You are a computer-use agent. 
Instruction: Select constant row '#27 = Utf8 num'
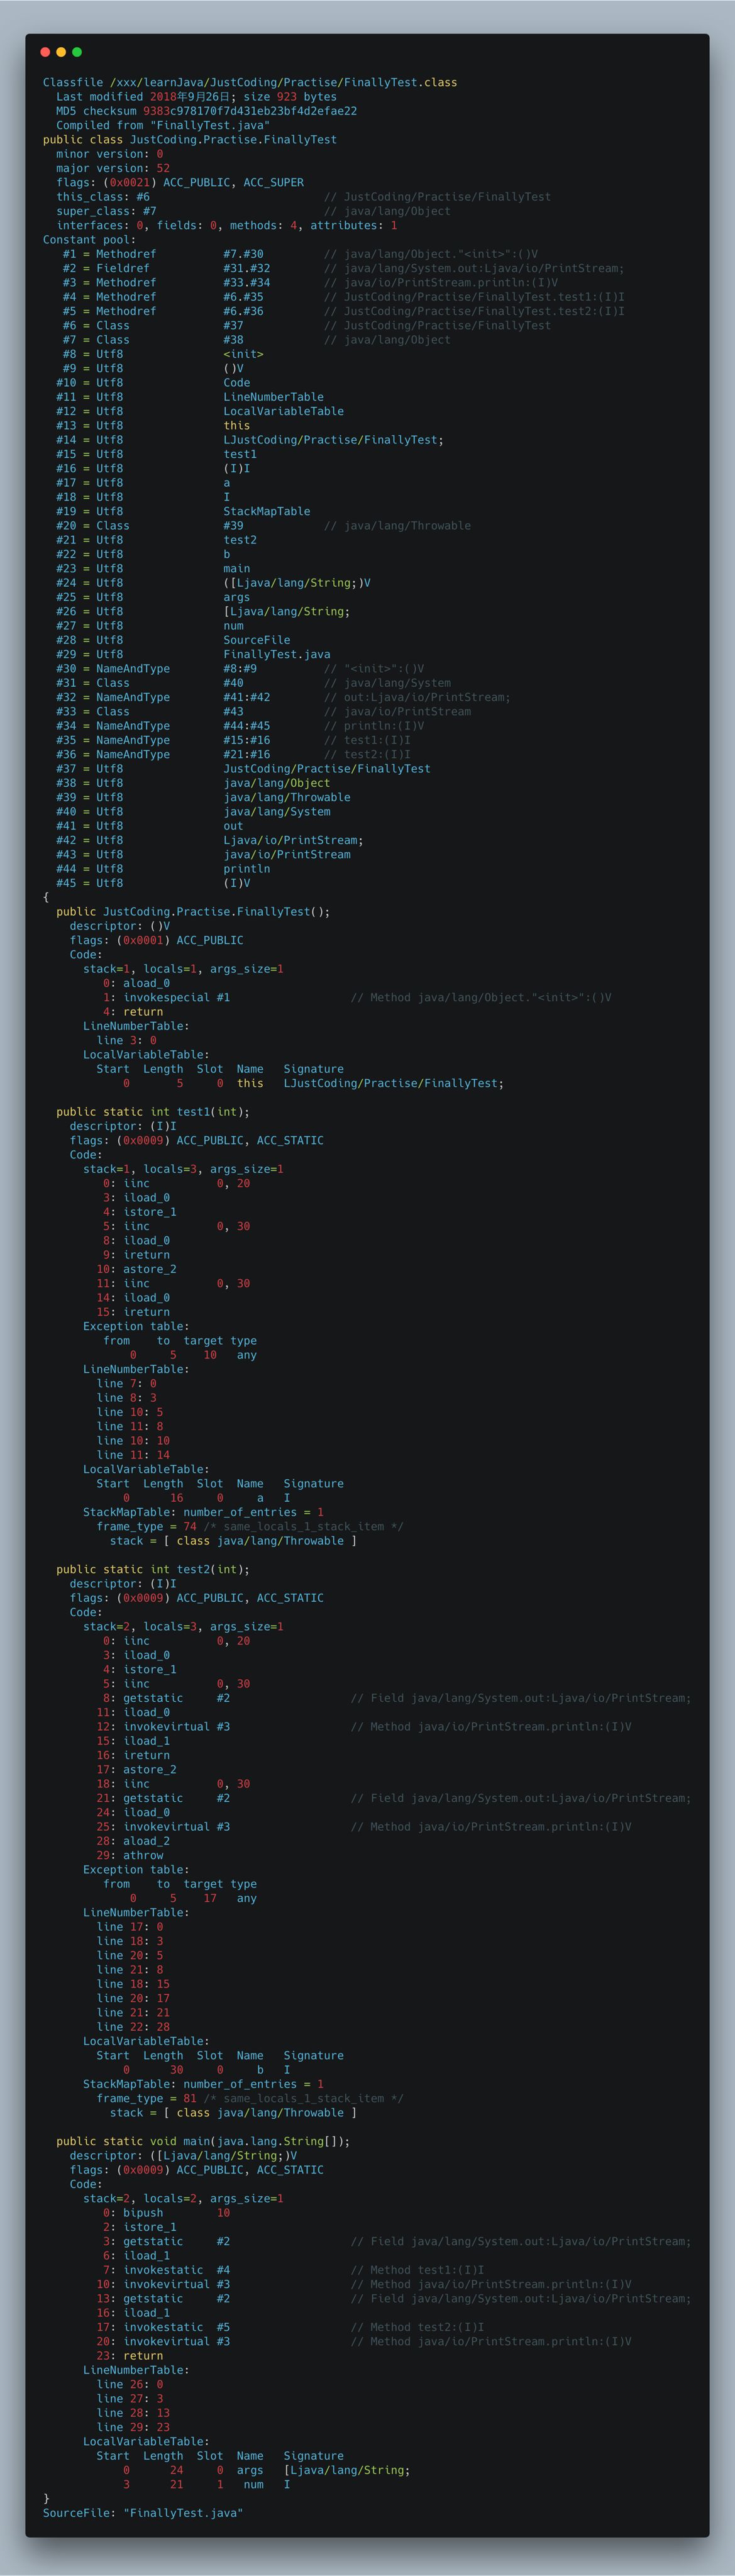click(149, 626)
